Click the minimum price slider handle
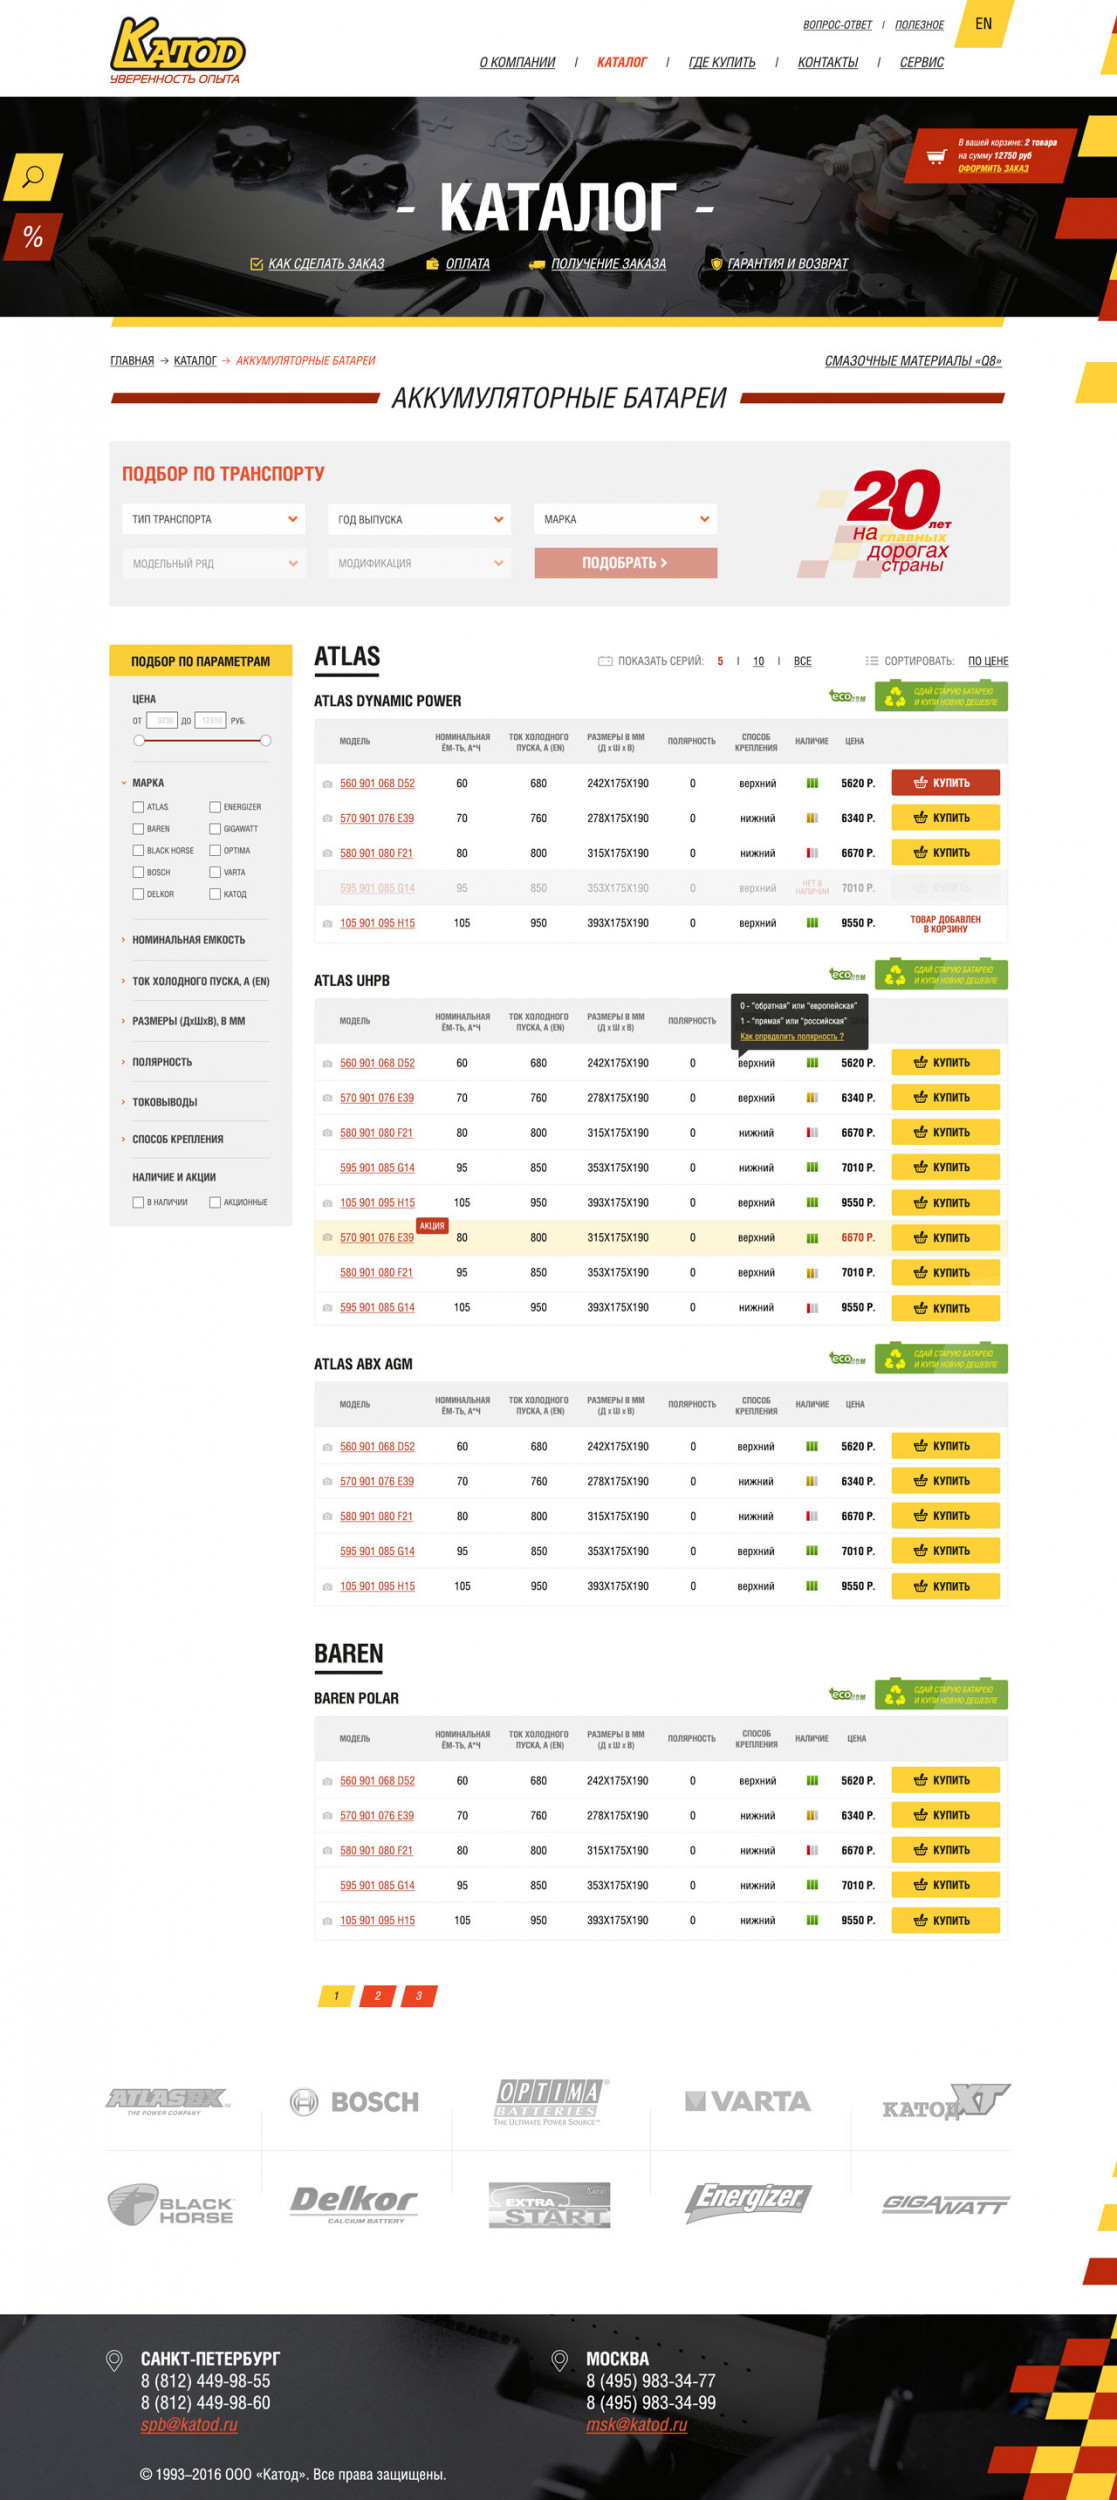The width and height of the screenshot is (1117, 2500). click(139, 740)
